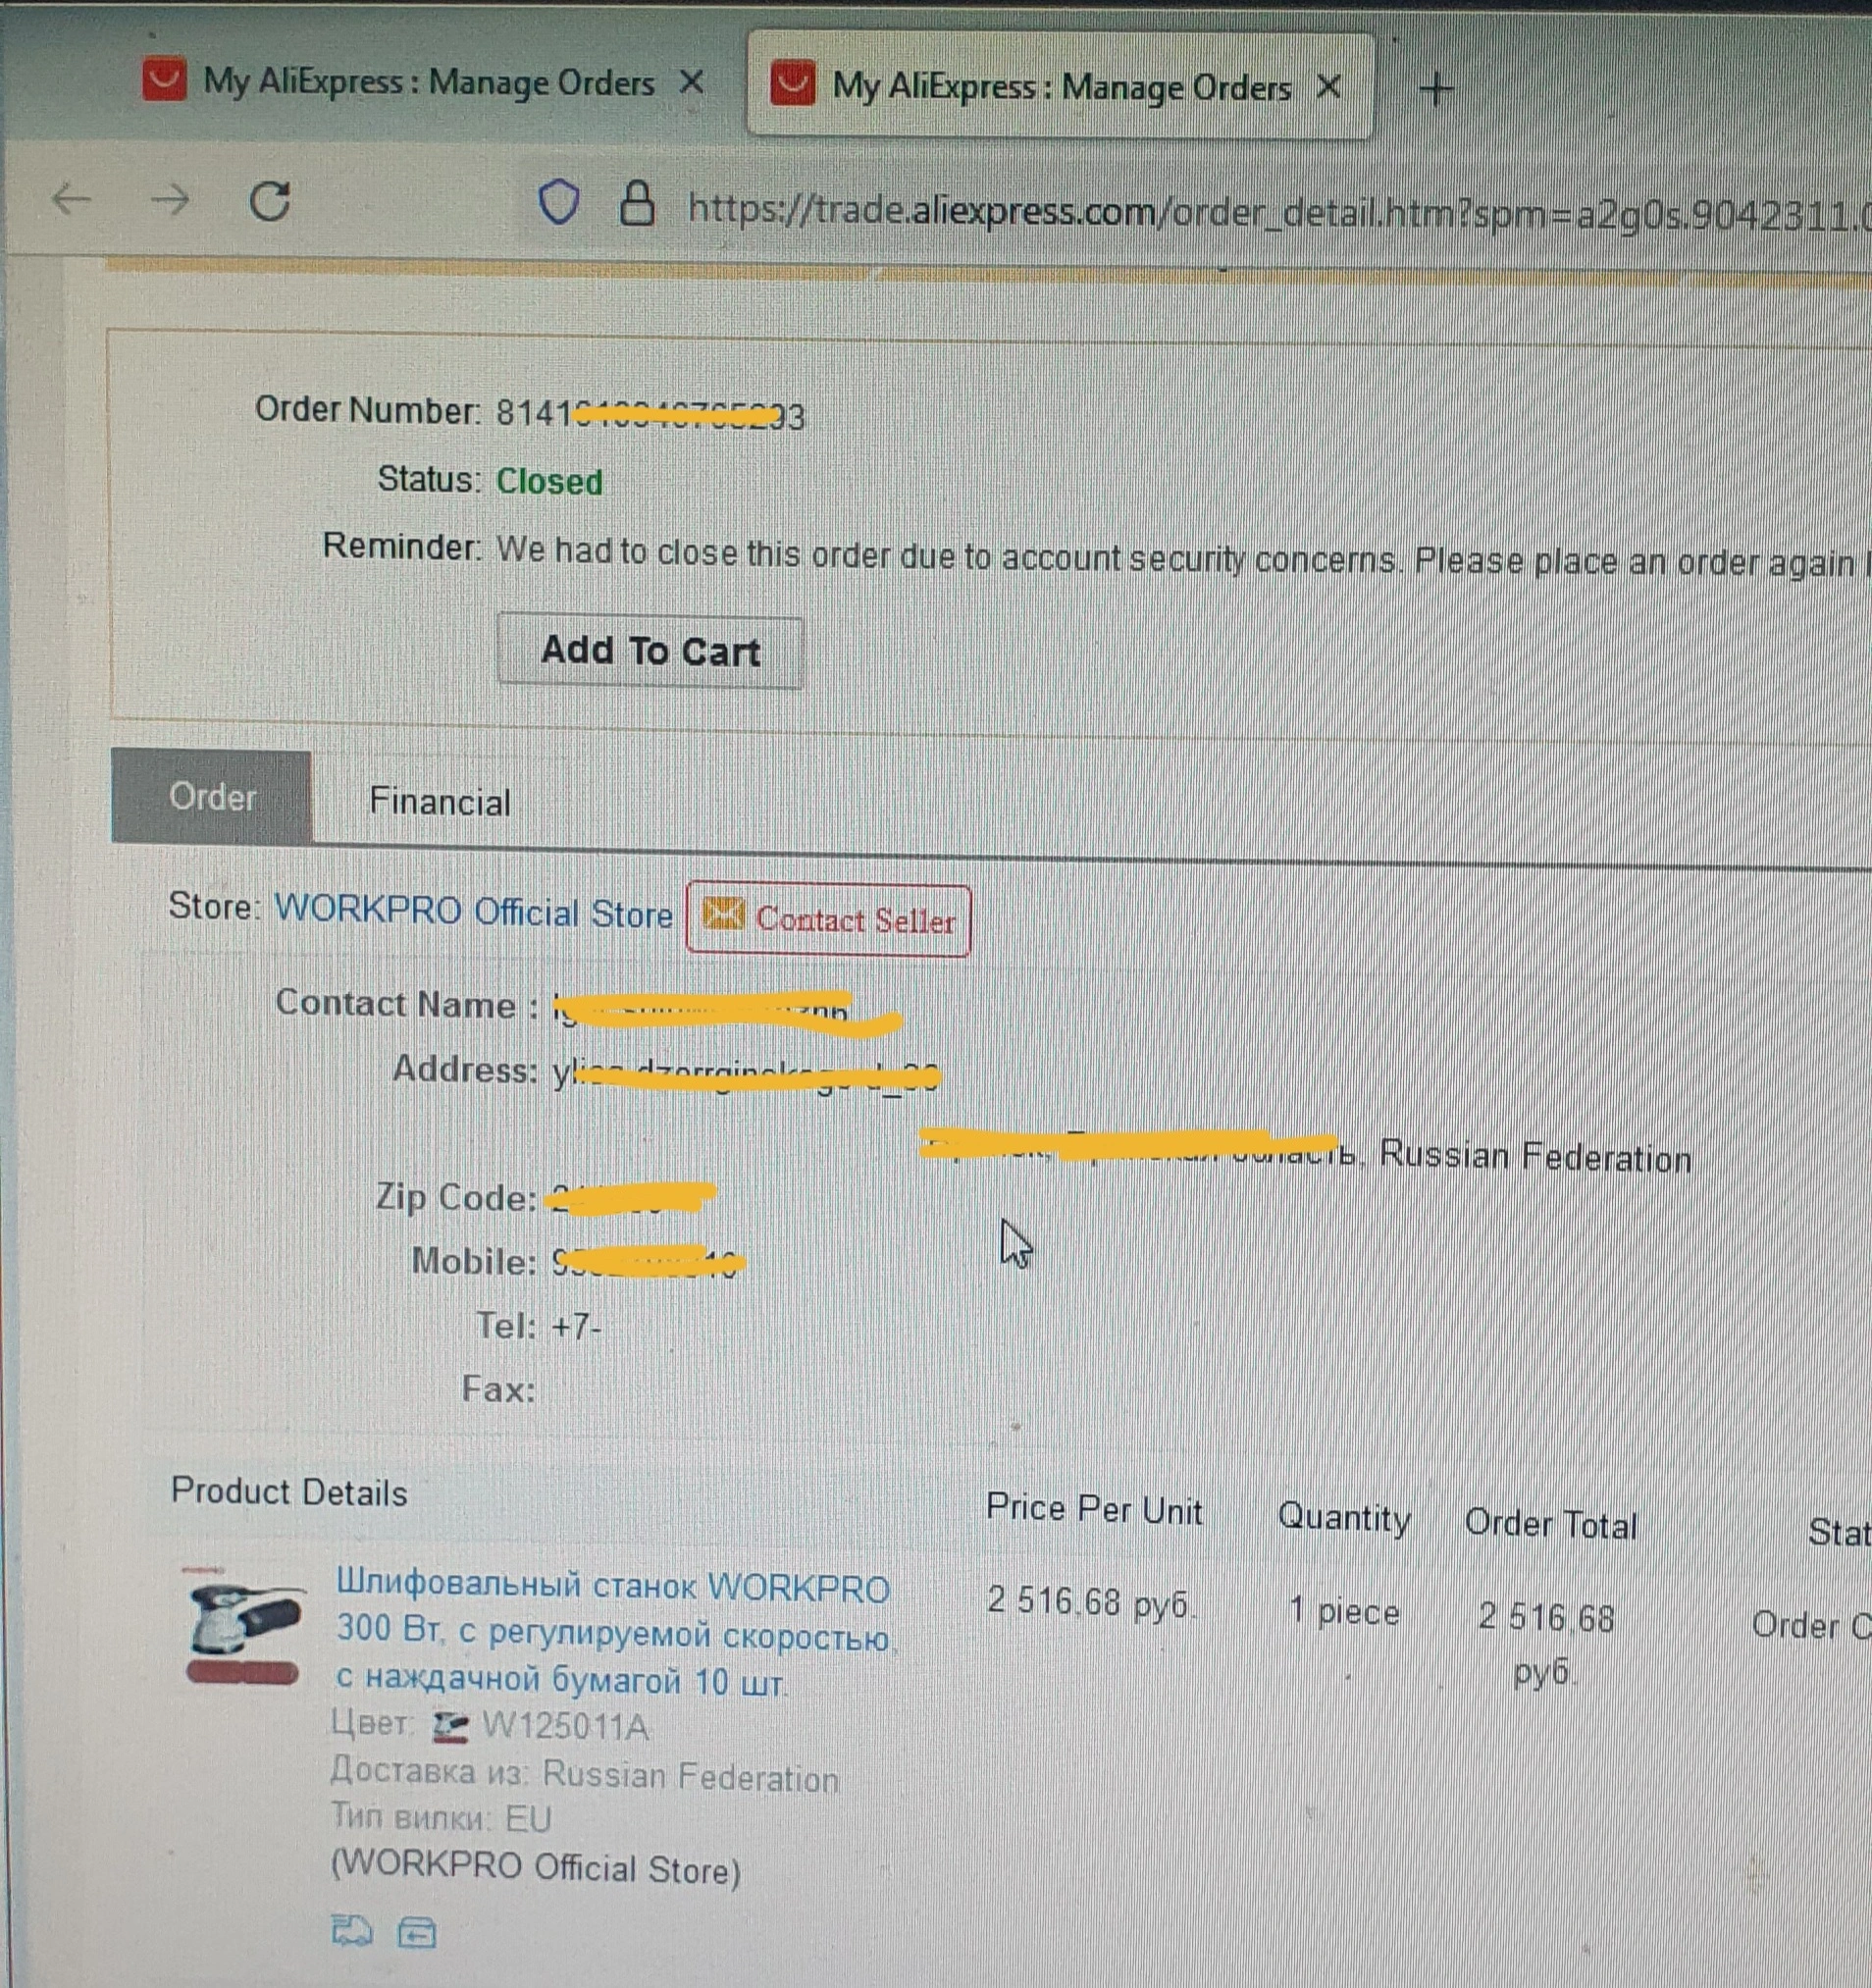Screen dimensions: 1872x1988
Task: Click the Order Total amount cell
Action: 1546,1644
